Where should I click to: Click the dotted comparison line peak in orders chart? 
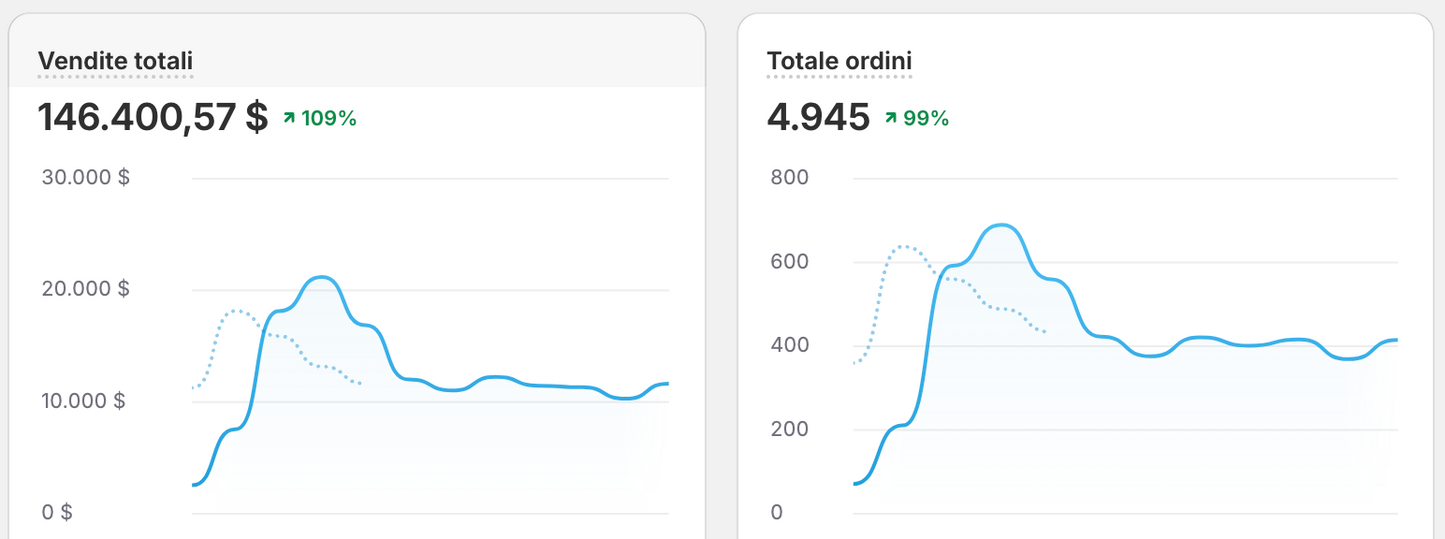point(904,246)
